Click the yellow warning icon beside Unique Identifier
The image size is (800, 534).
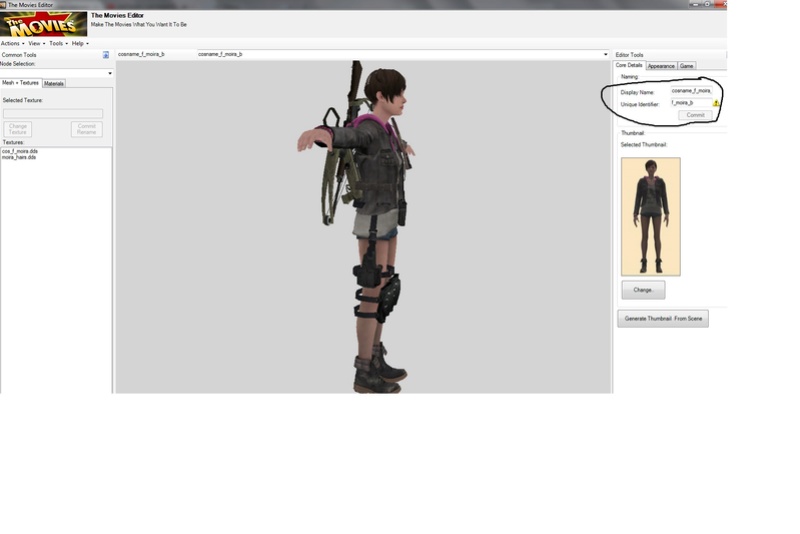716,103
